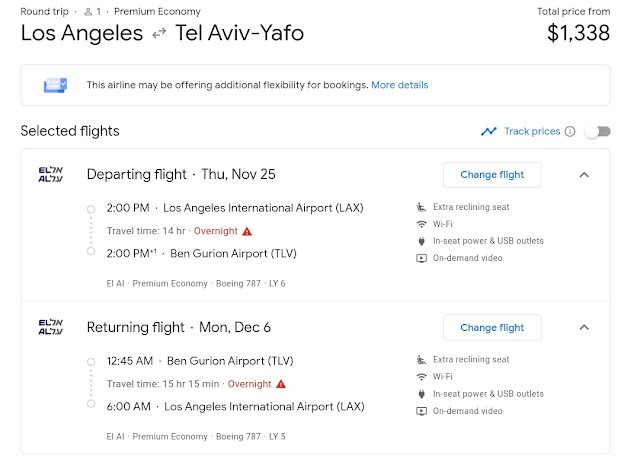This screenshot has height=468, width=640.
Task: Change the departing flight on Thu, Nov 25
Action: [x=492, y=175]
